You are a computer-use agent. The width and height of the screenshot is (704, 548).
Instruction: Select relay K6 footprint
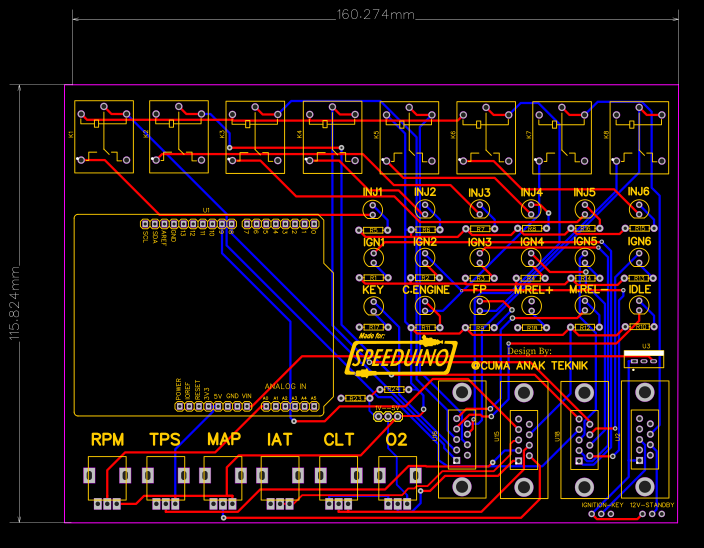(x=486, y=138)
